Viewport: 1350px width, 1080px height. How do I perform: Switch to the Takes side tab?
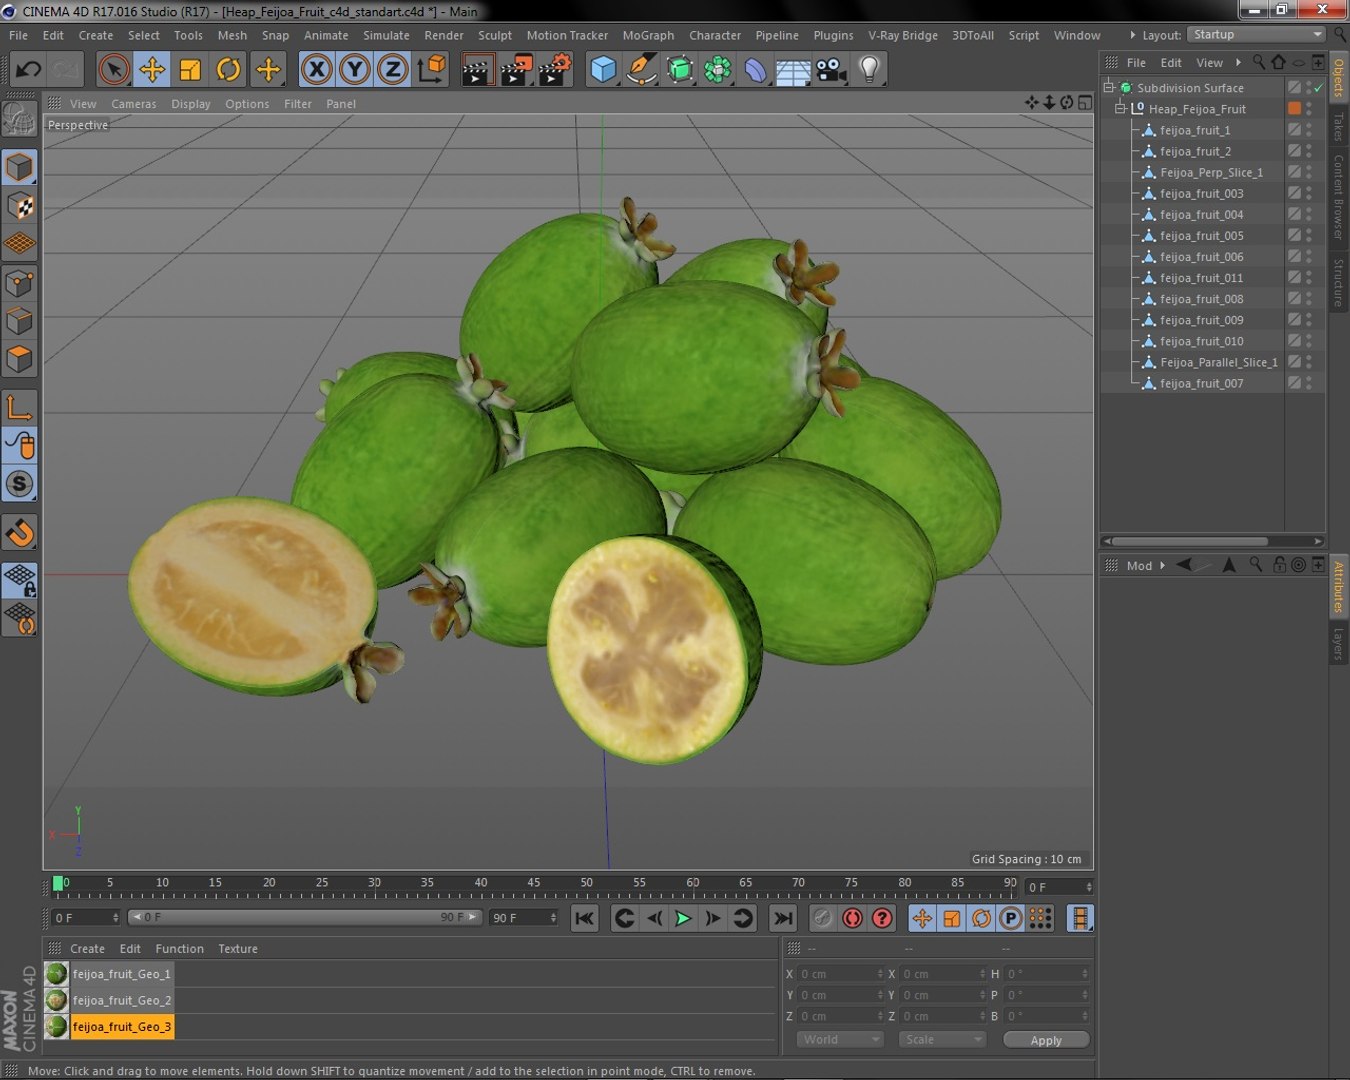coord(1339,127)
